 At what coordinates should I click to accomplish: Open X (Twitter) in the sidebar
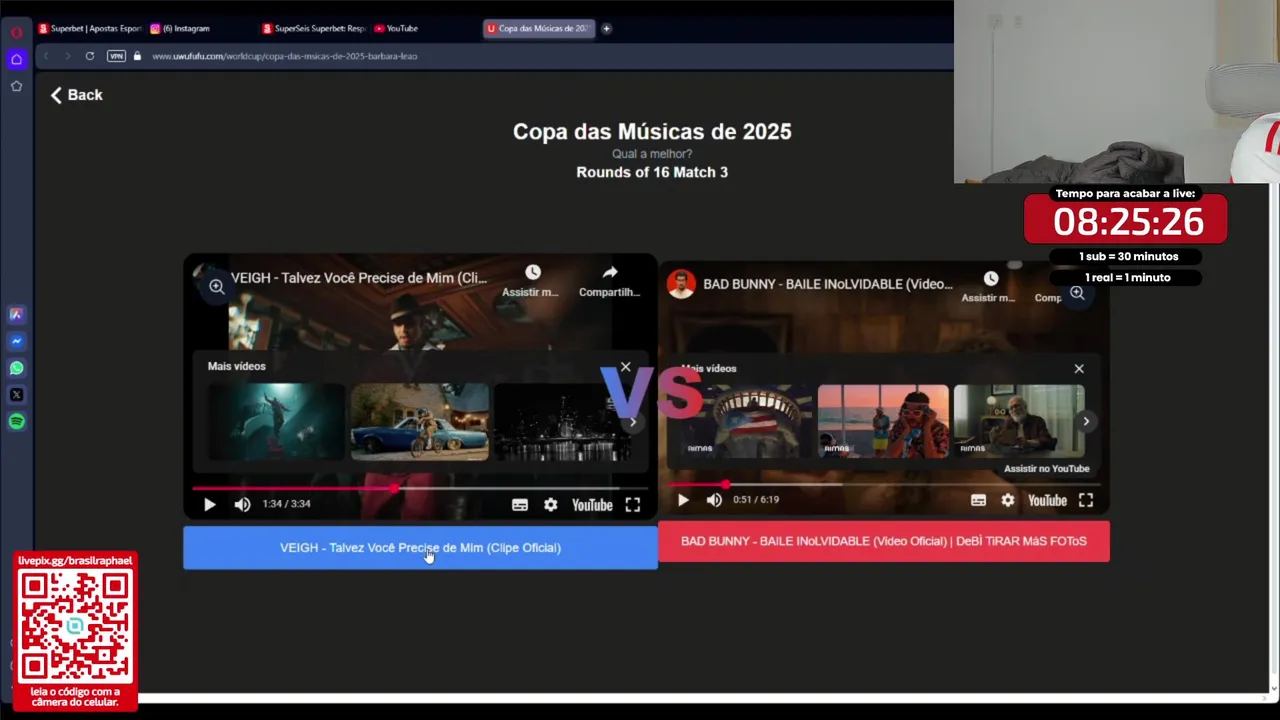[16, 395]
